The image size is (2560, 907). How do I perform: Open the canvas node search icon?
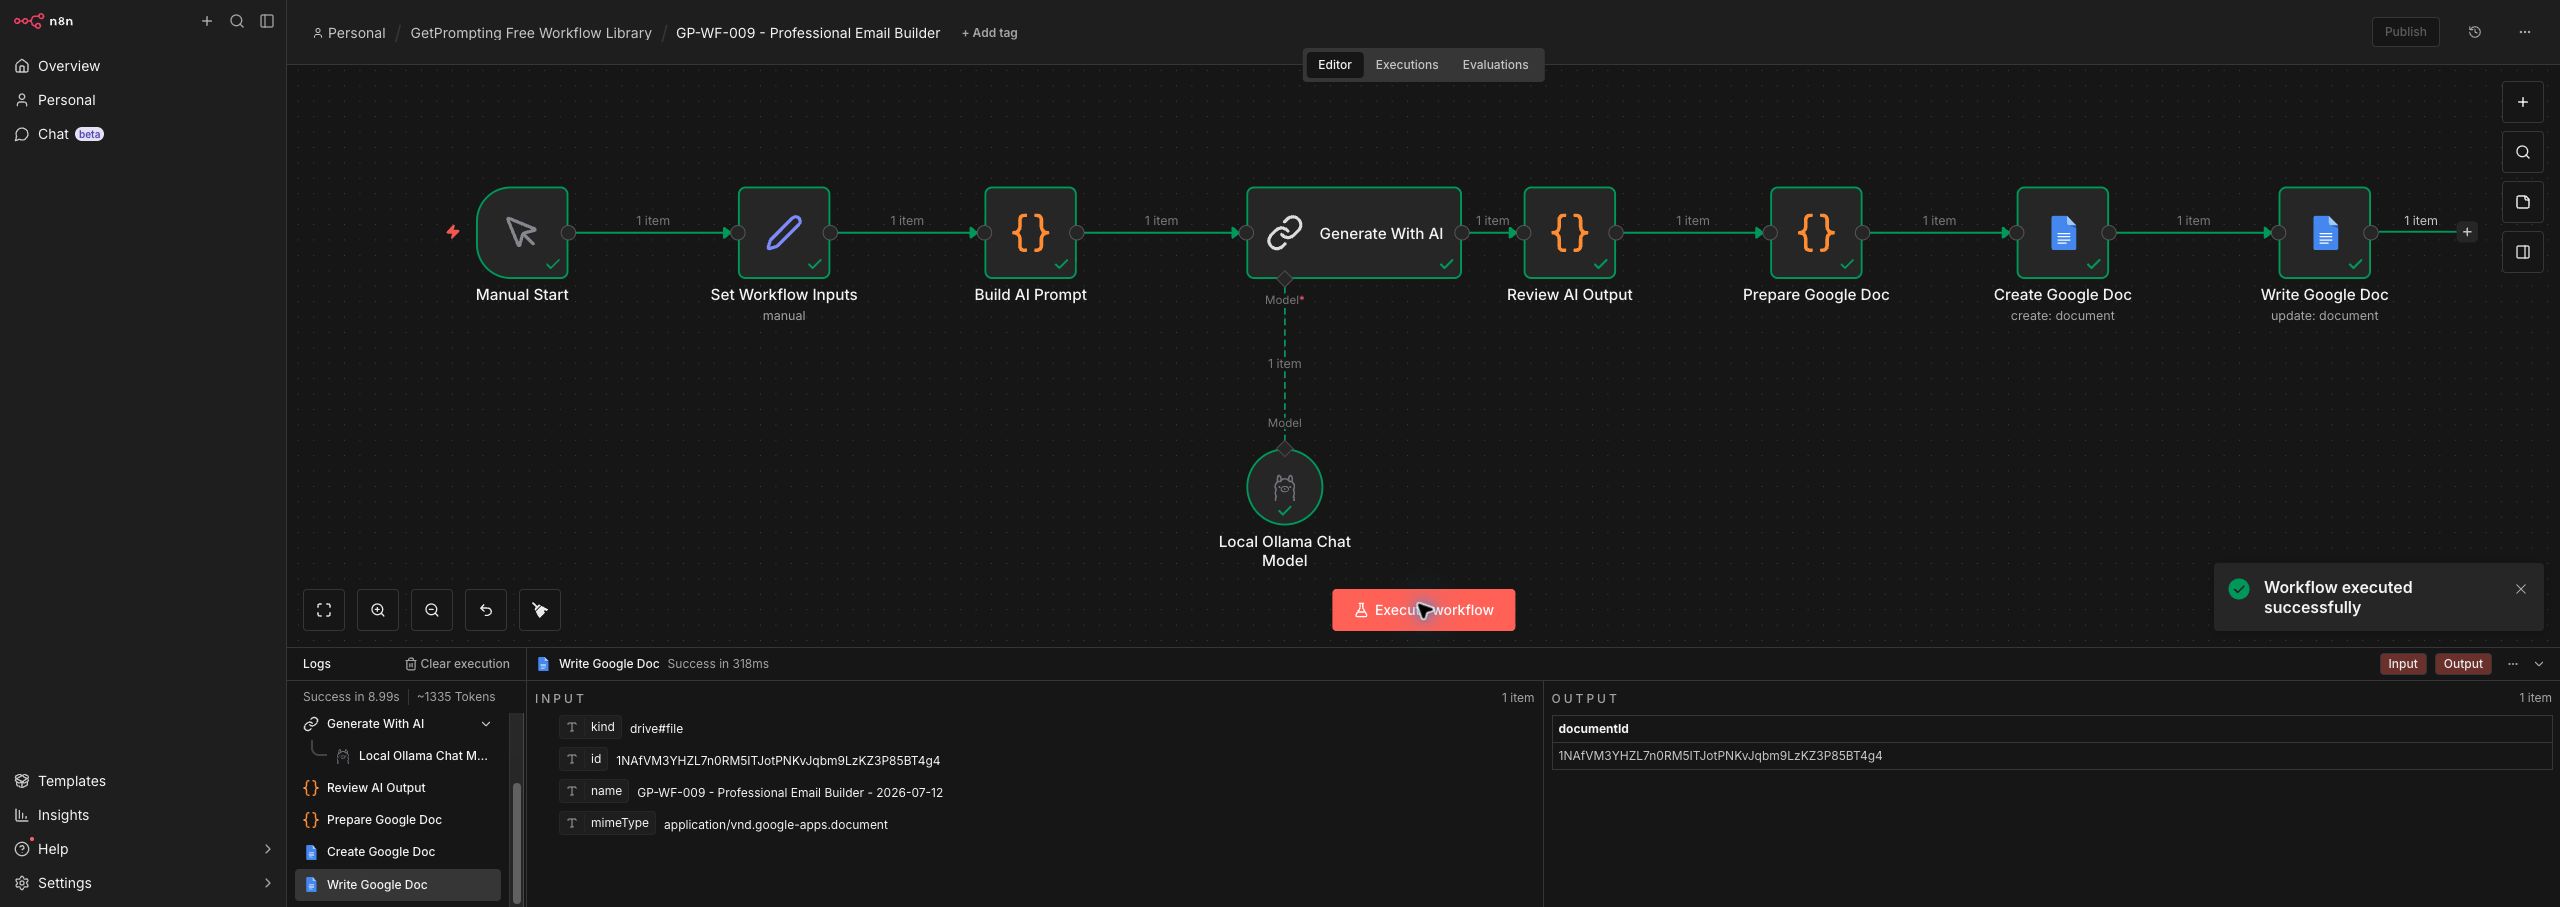(2523, 152)
